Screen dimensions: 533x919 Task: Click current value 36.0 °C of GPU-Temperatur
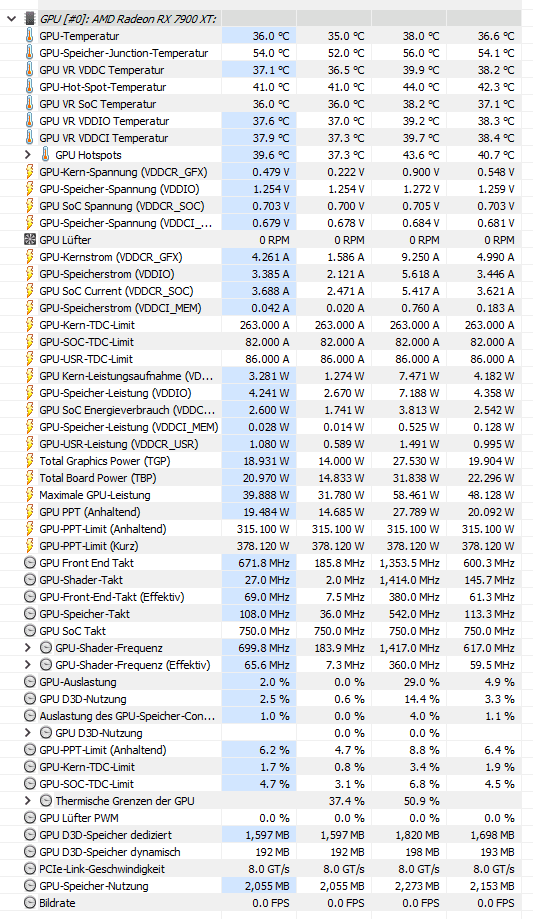[271, 36]
